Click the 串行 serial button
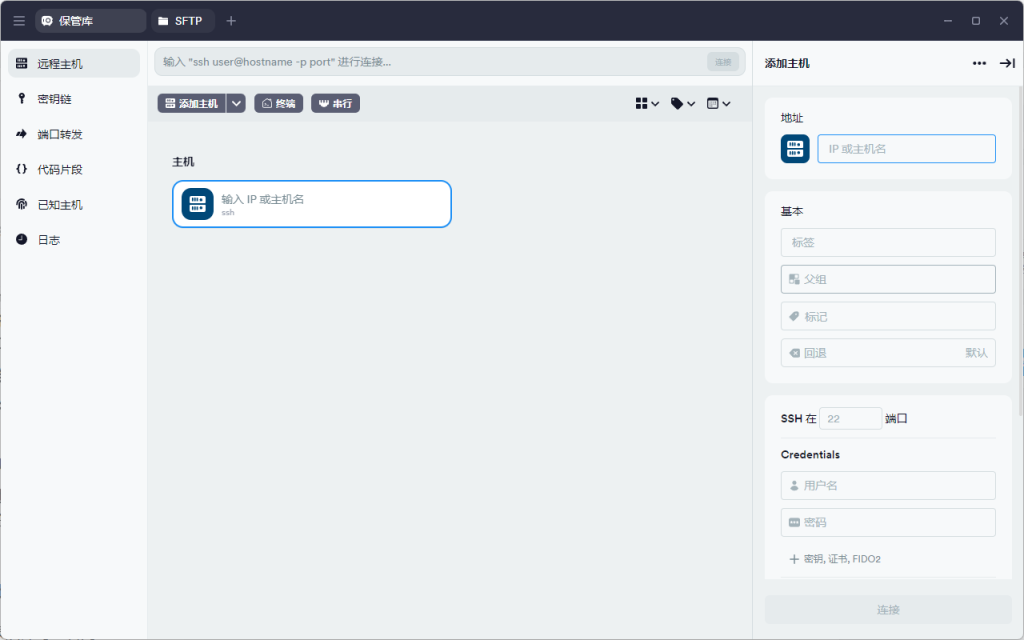The height and width of the screenshot is (640, 1024). pos(335,103)
